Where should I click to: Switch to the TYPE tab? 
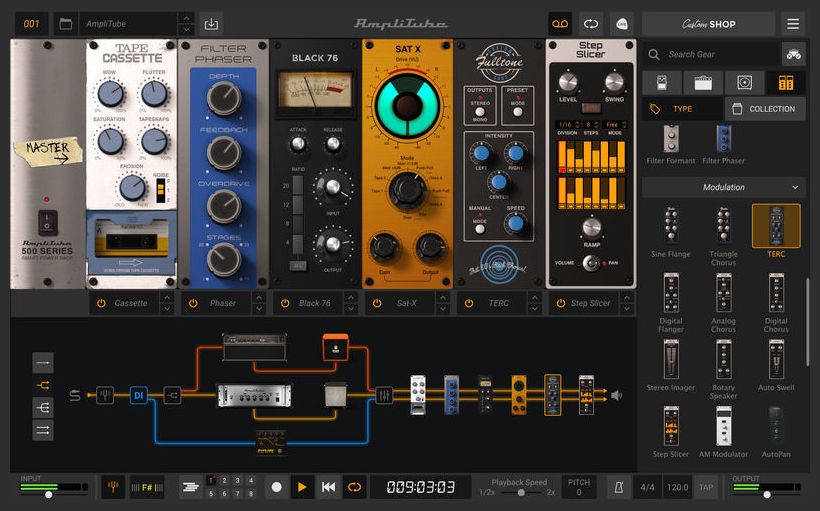click(x=682, y=109)
